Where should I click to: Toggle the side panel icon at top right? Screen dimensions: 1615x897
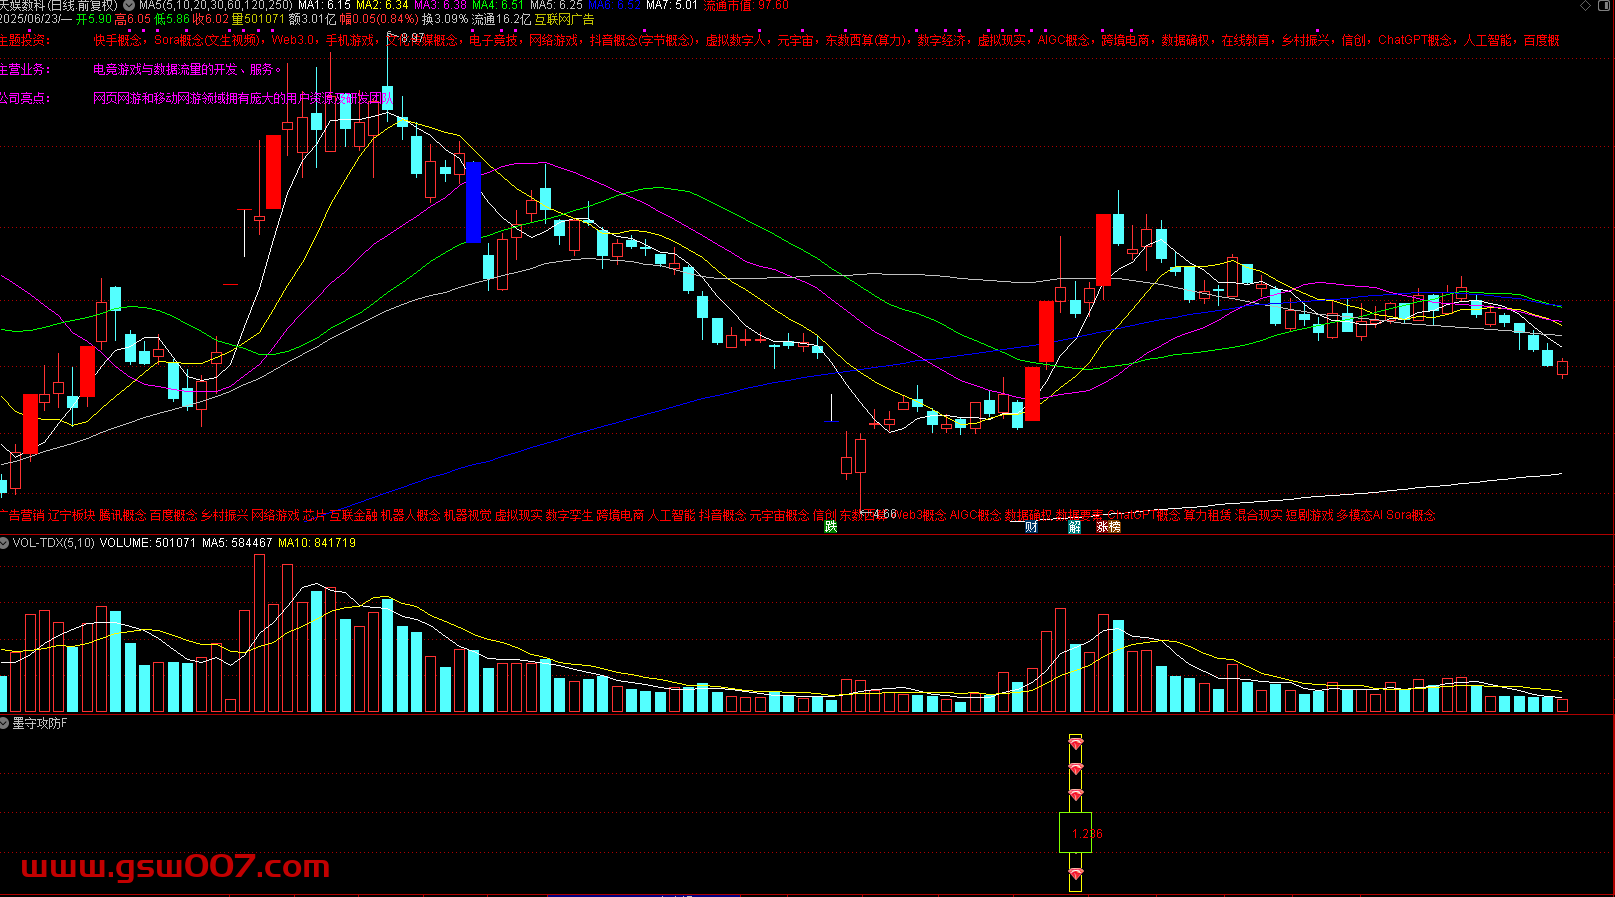[1603, 5]
